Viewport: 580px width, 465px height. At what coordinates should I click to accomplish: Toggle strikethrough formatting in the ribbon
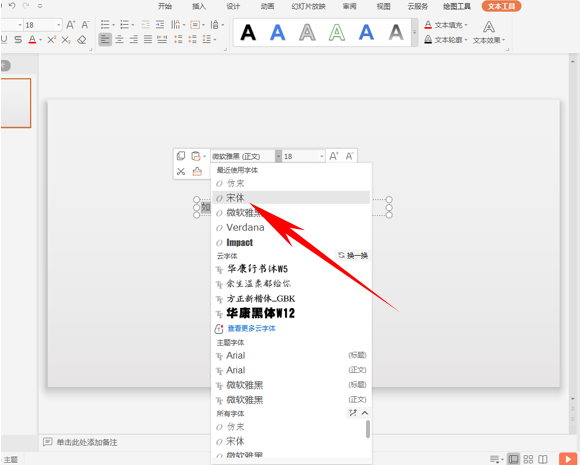(x=18, y=39)
